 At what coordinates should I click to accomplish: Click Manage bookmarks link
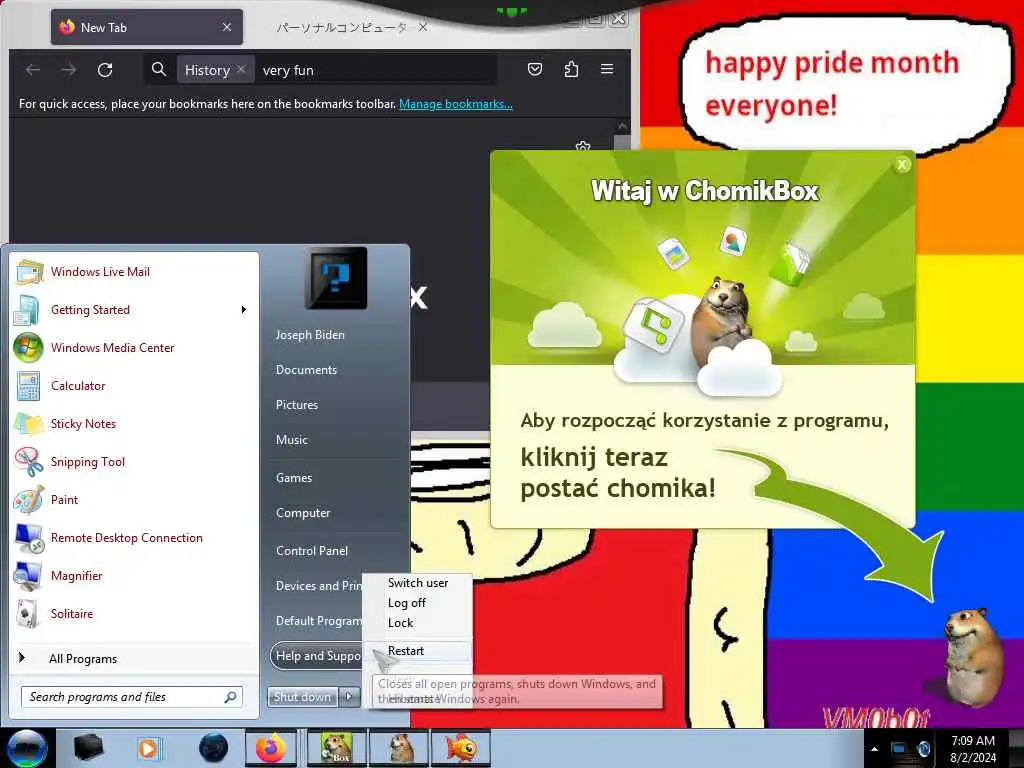click(x=456, y=104)
